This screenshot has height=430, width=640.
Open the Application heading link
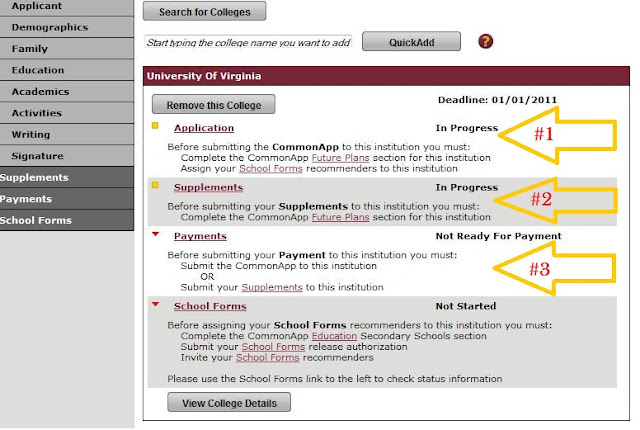(x=204, y=128)
